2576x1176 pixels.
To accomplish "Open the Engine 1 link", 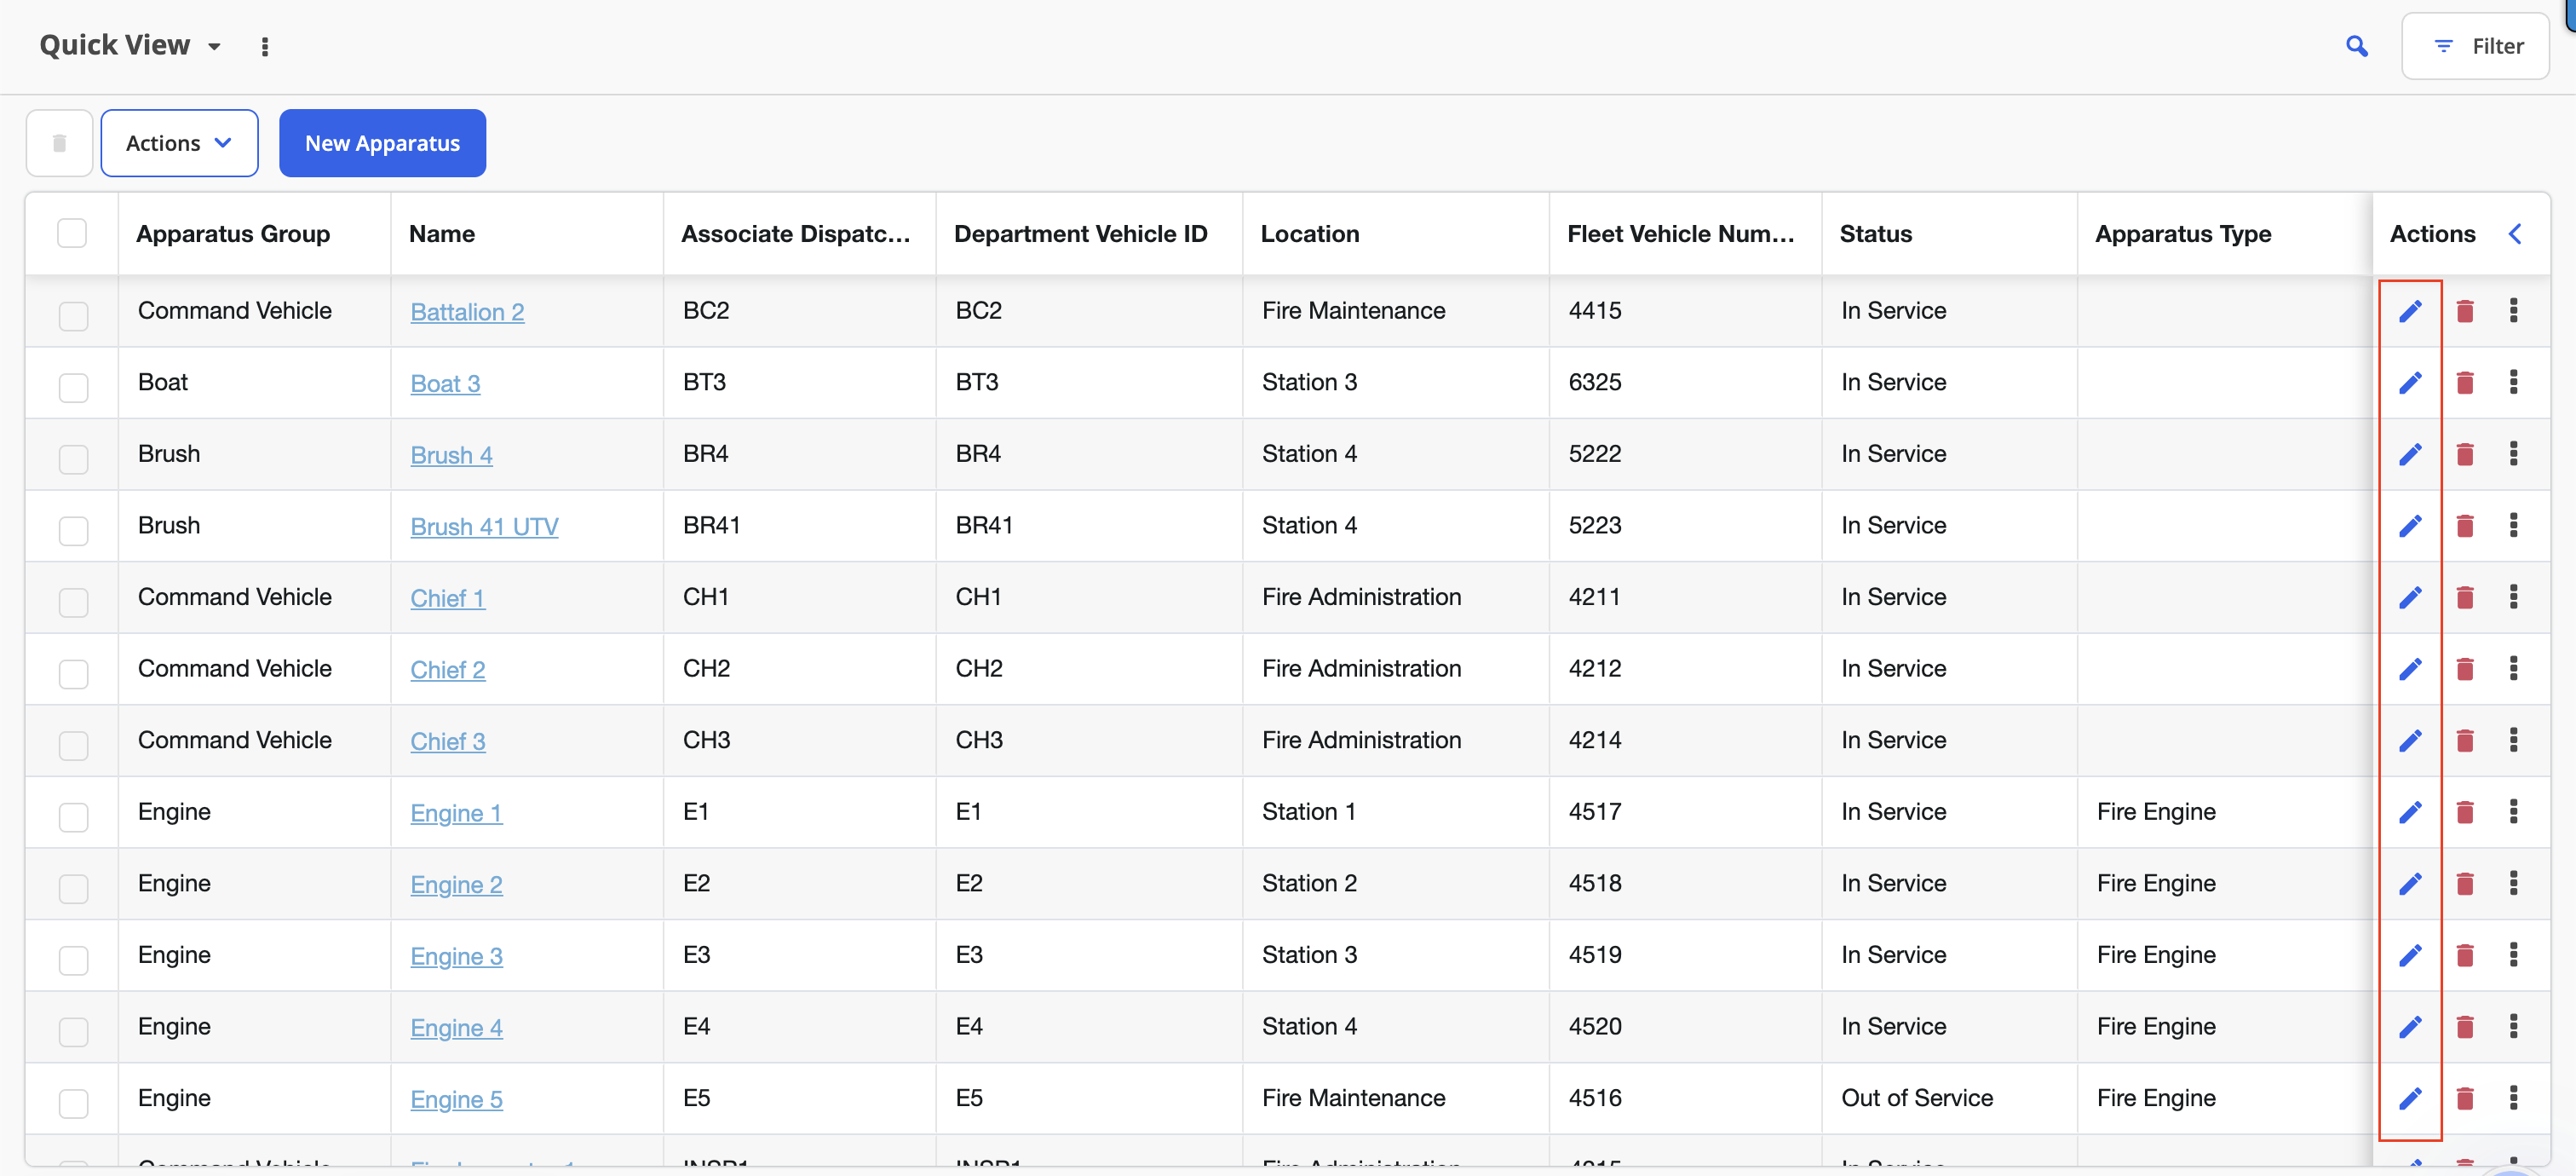I will tap(456, 813).
